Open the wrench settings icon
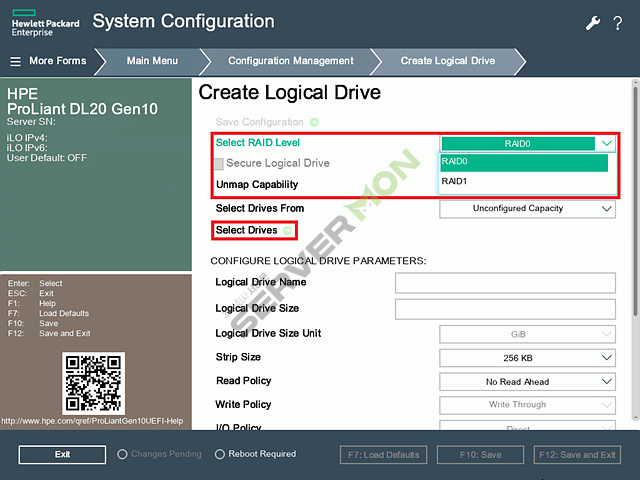Viewport: 640px width, 480px height. (593, 23)
